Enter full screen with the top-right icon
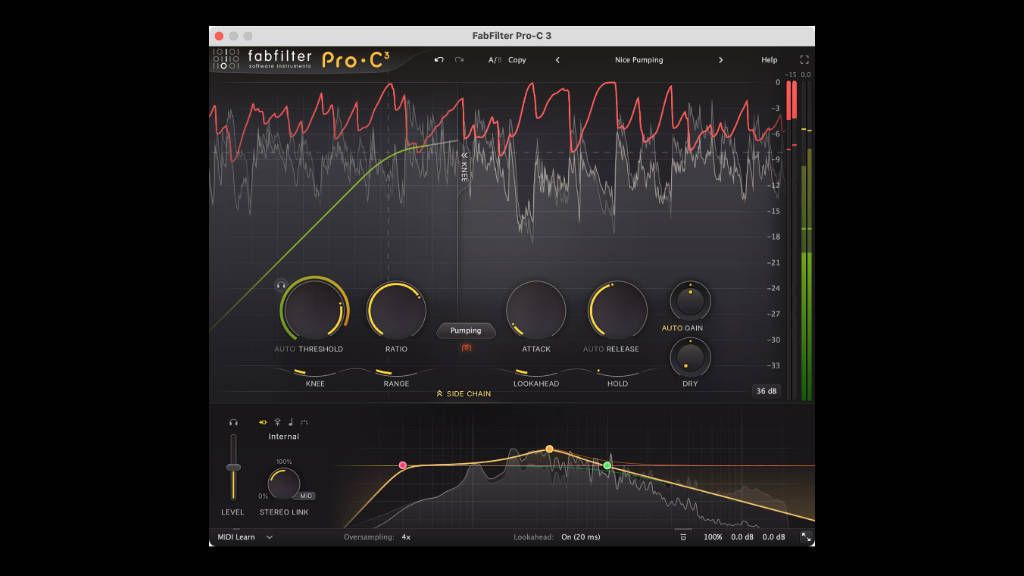Screen dimensions: 1024x576 tap(804, 60)
